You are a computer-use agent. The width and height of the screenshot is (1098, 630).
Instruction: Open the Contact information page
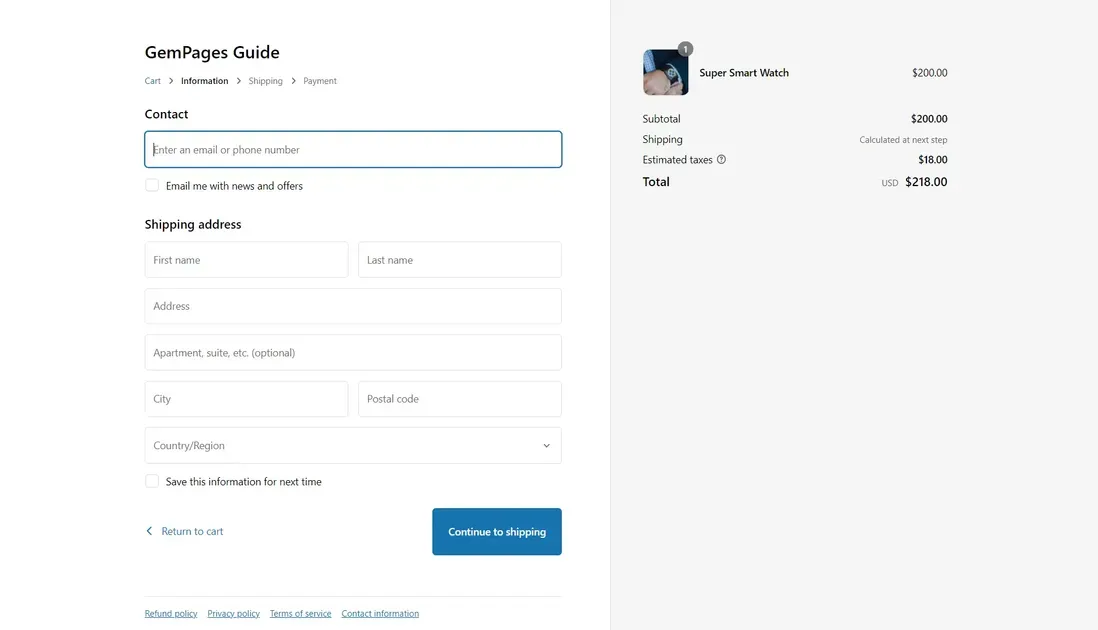[380, 612]
